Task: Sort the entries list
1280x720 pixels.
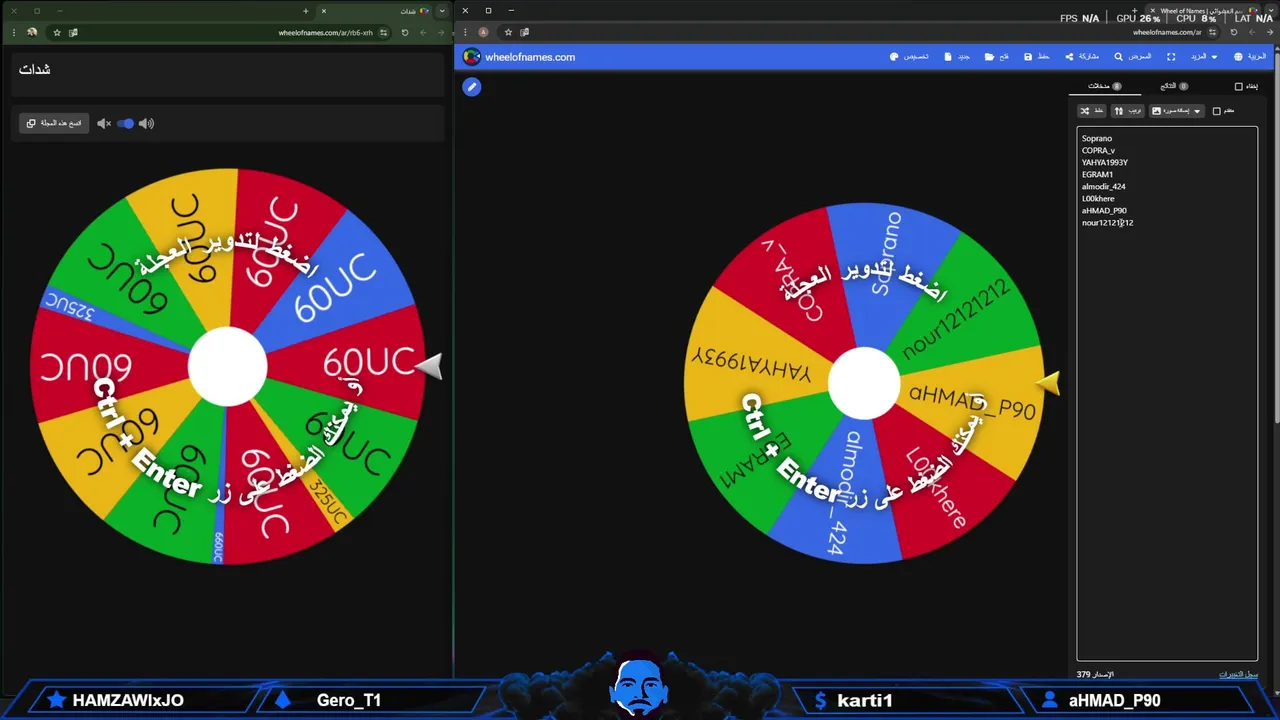Action: 1128,111
